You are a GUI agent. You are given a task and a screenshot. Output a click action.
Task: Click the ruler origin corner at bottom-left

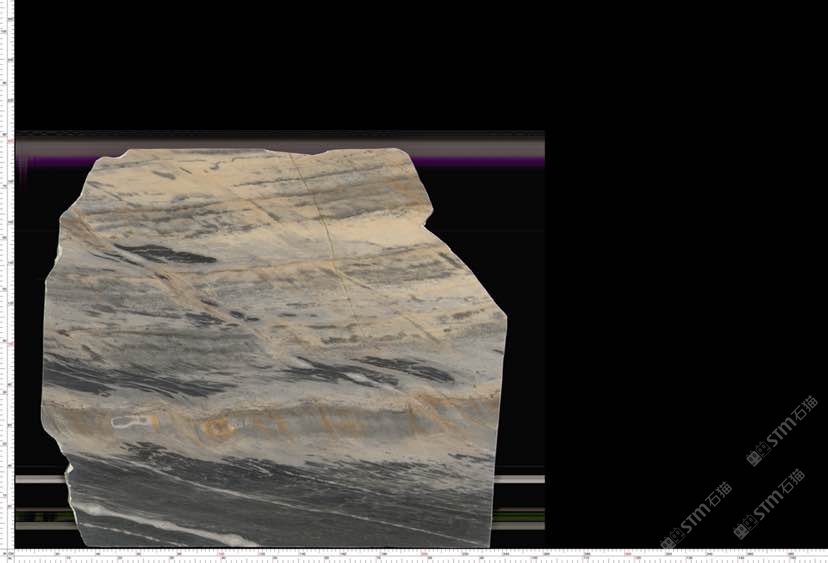(7, 554)
